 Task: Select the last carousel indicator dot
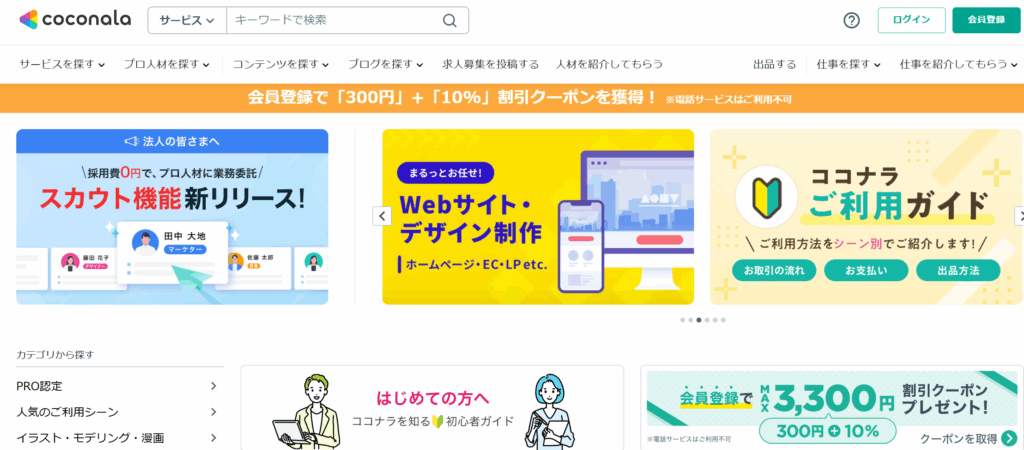pos(723,320)
